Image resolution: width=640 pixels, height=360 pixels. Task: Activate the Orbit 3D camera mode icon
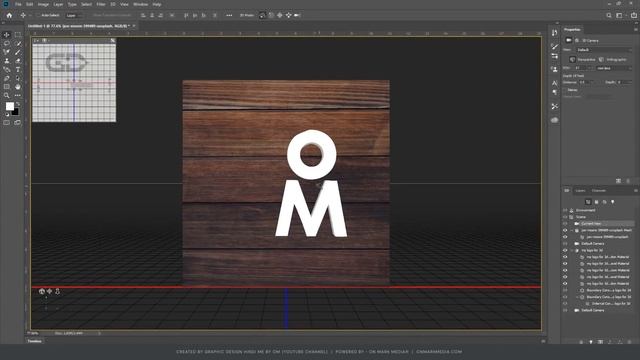[262, 15]
